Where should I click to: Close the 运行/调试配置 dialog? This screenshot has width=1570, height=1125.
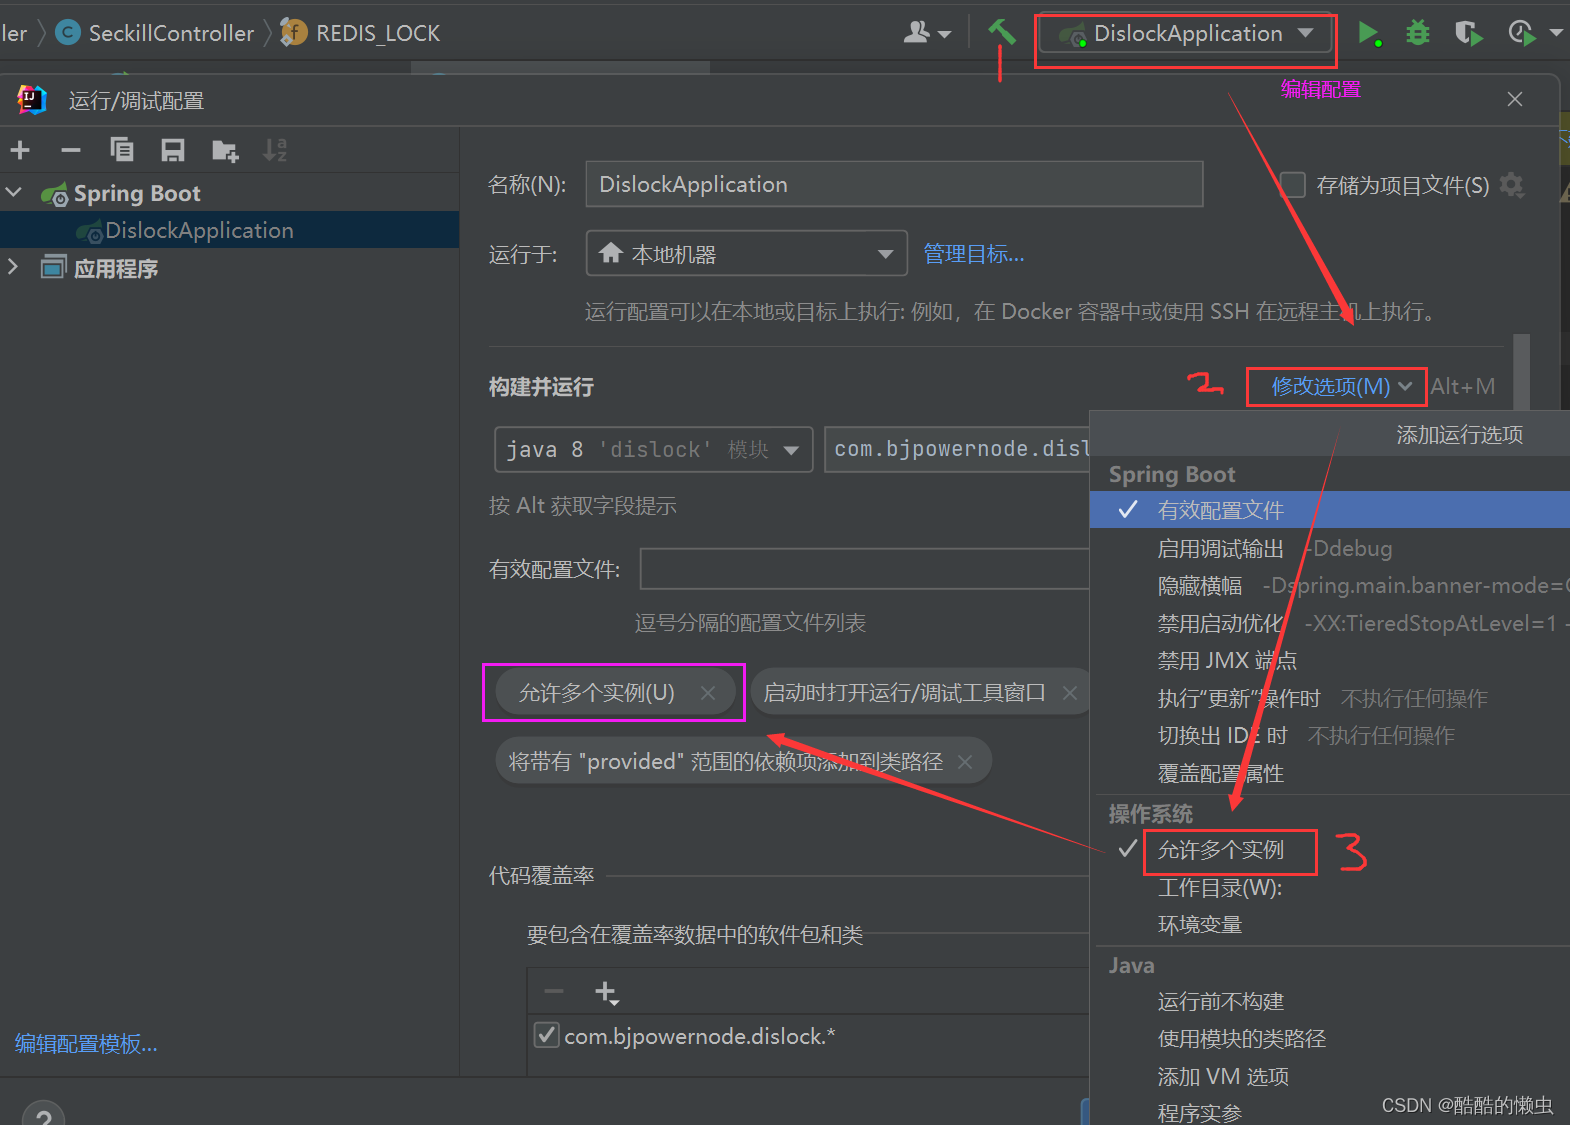[1515, 99]
